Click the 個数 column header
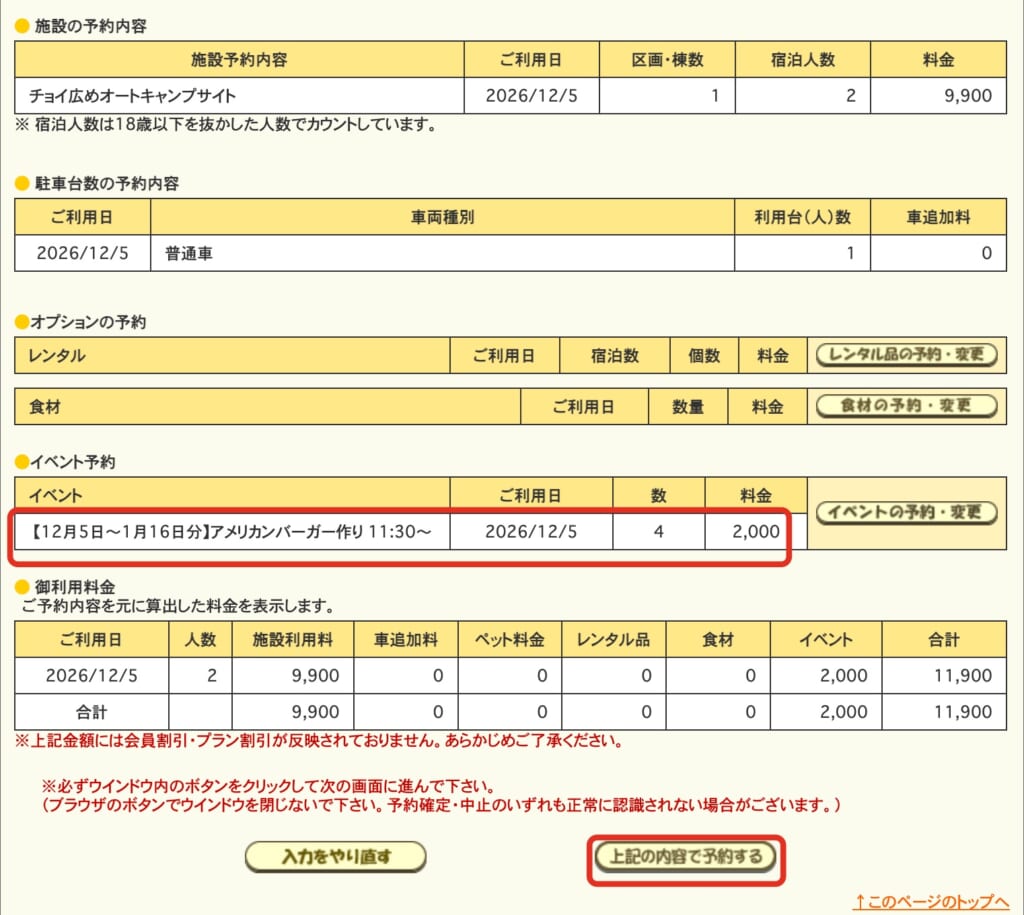 (704, 356)
